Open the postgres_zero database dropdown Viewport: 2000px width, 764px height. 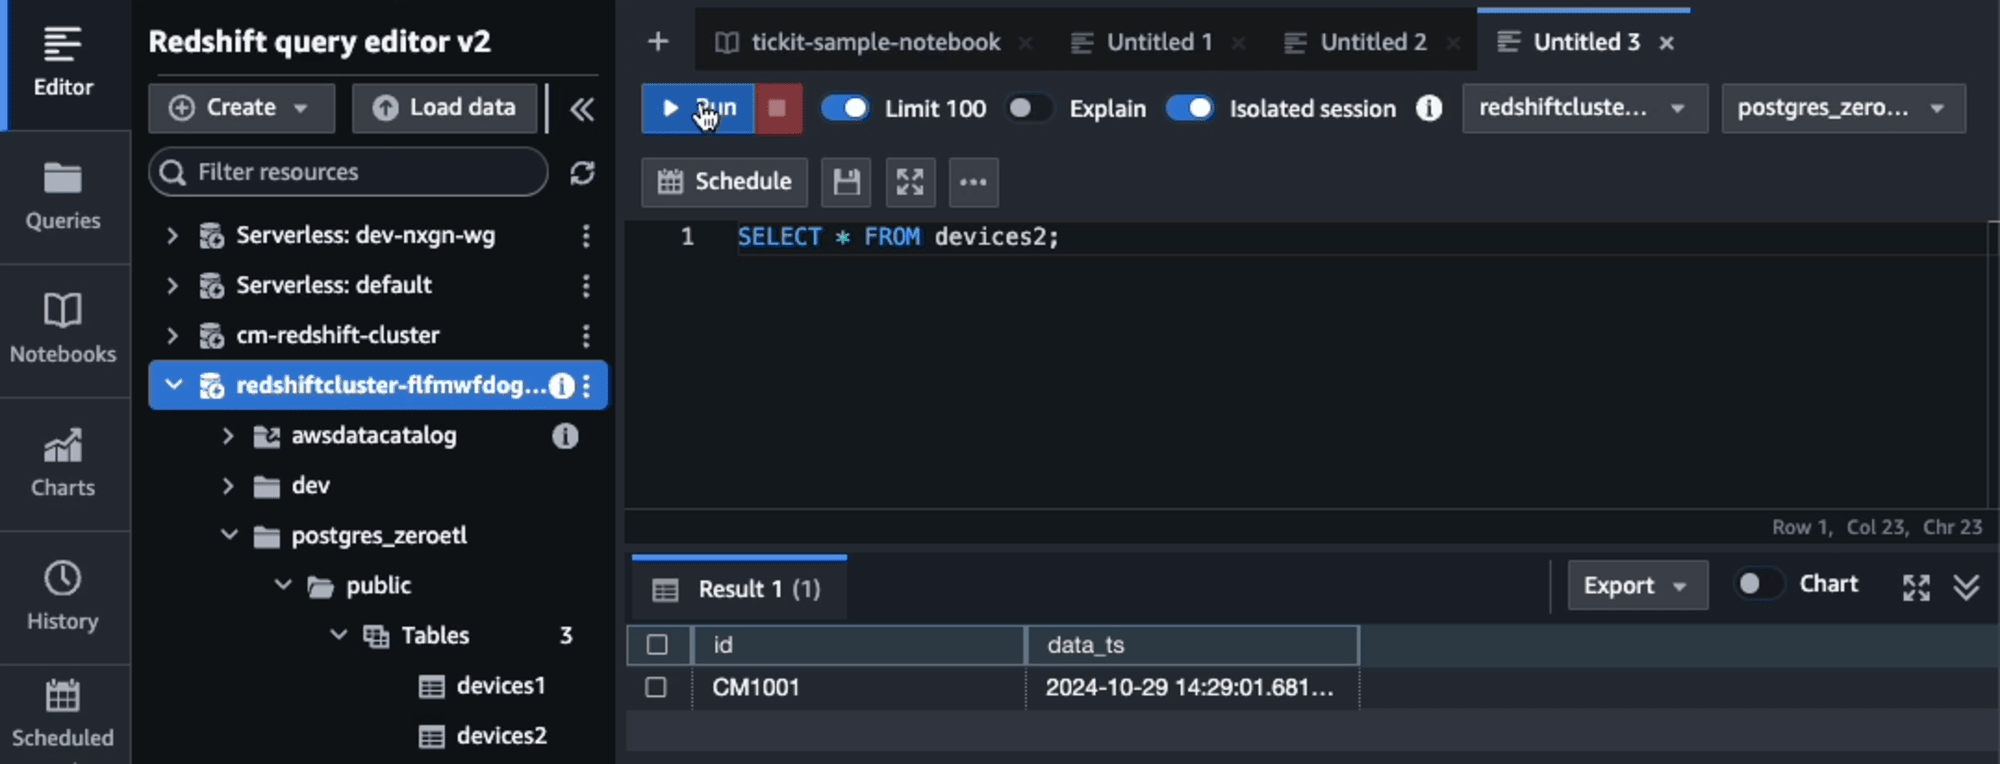tap(1843, 108)
